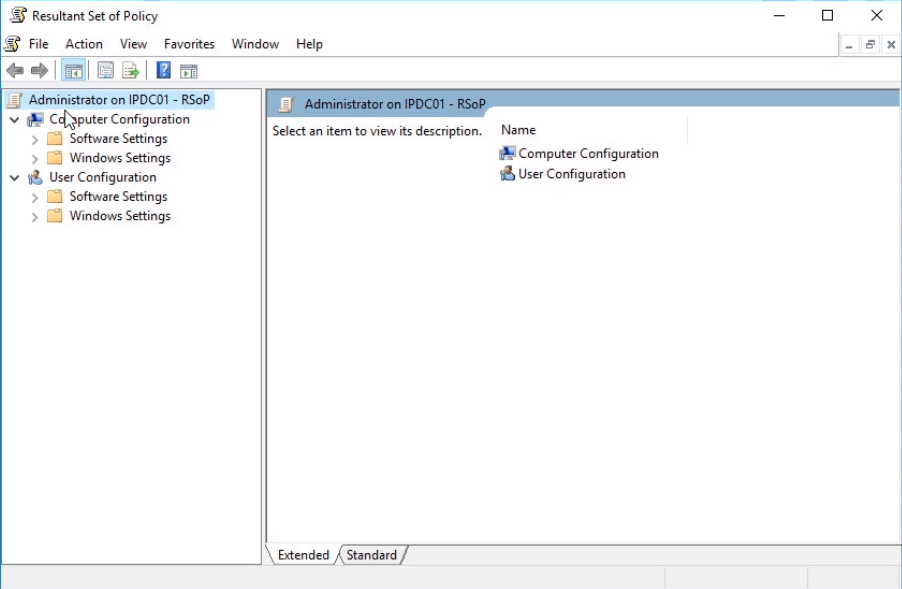Select User Configuration icon in the right pane
Viewport: 902px width, 589px height.
pyautogui.click(x=508, y=174)
